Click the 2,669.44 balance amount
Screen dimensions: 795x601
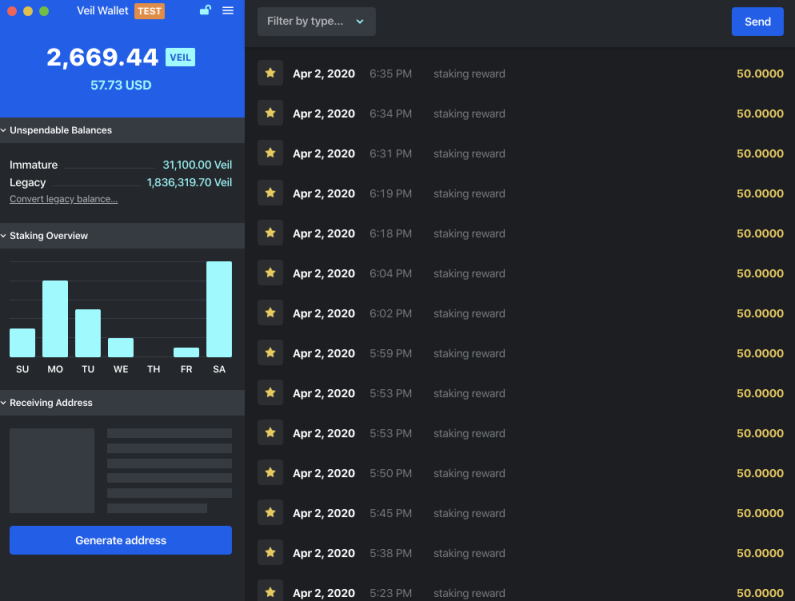(102, 57)
